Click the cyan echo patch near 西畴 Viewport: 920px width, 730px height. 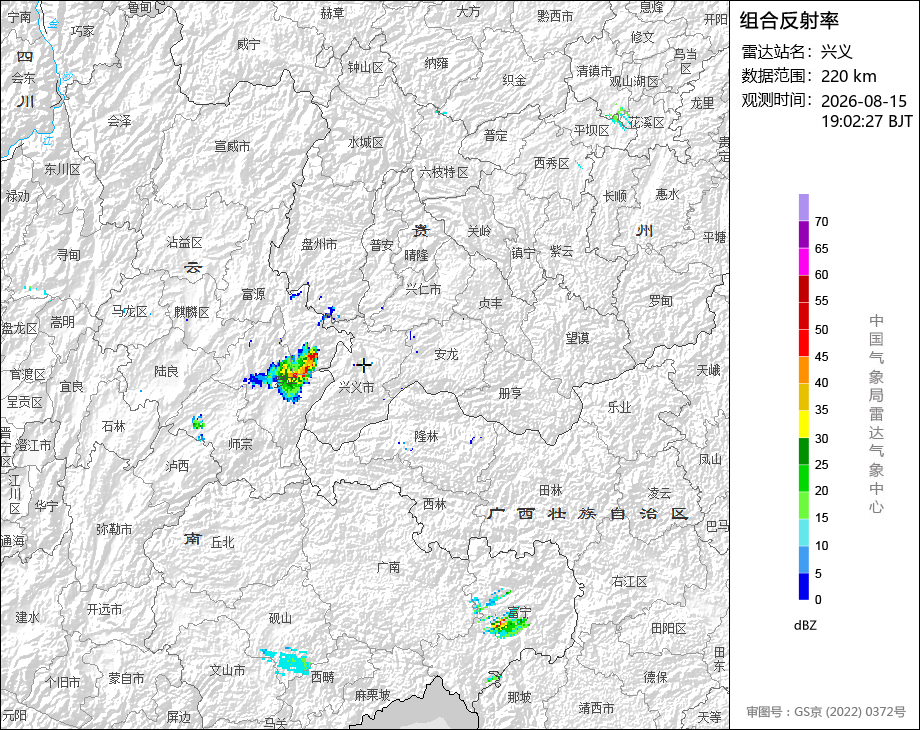(287, 662)
